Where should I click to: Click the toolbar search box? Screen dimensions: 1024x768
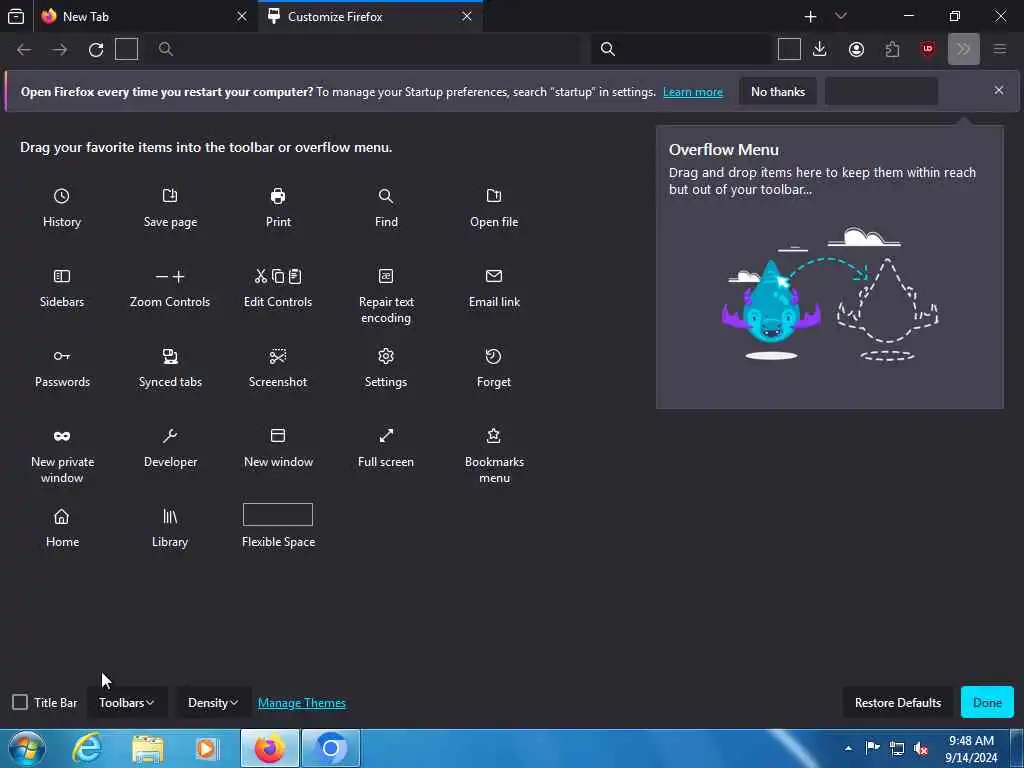680,49
